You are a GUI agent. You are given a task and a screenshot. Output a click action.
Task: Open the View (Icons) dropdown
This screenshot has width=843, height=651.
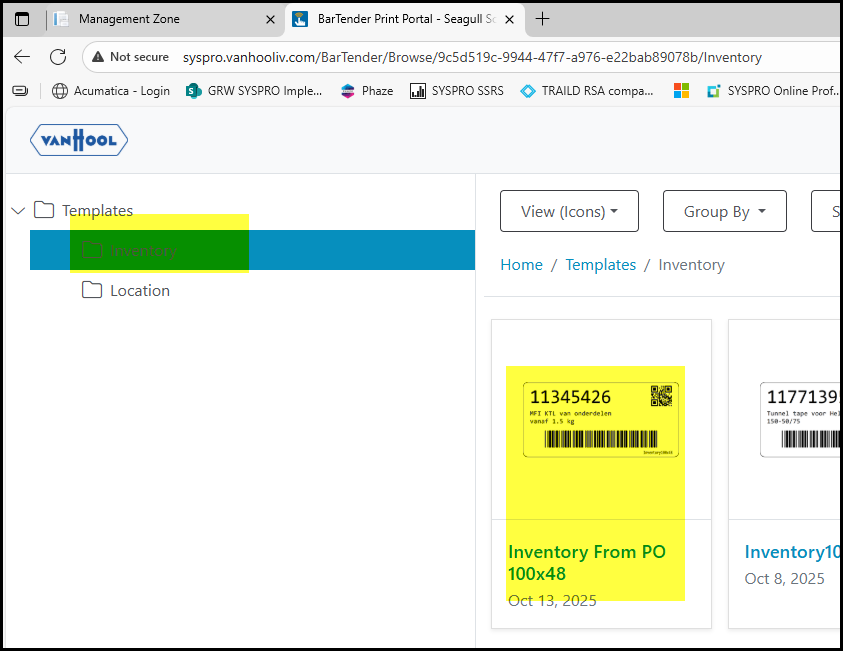[569, 211]
